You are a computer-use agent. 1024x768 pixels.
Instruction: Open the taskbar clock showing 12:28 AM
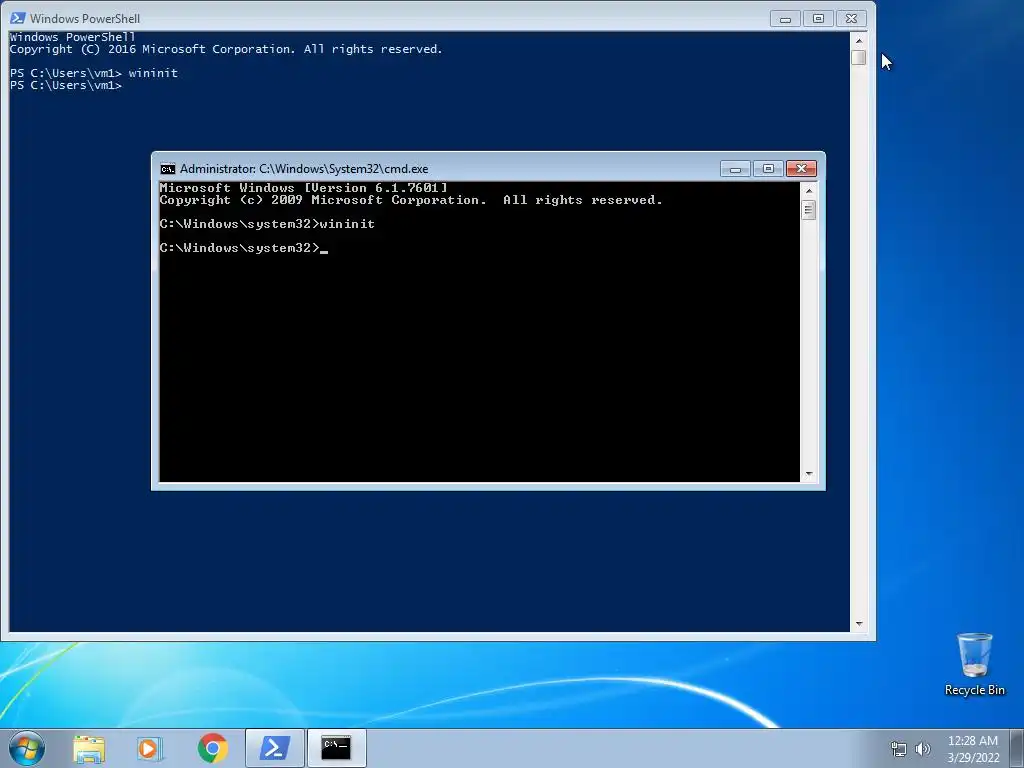[x=973, y=749]
